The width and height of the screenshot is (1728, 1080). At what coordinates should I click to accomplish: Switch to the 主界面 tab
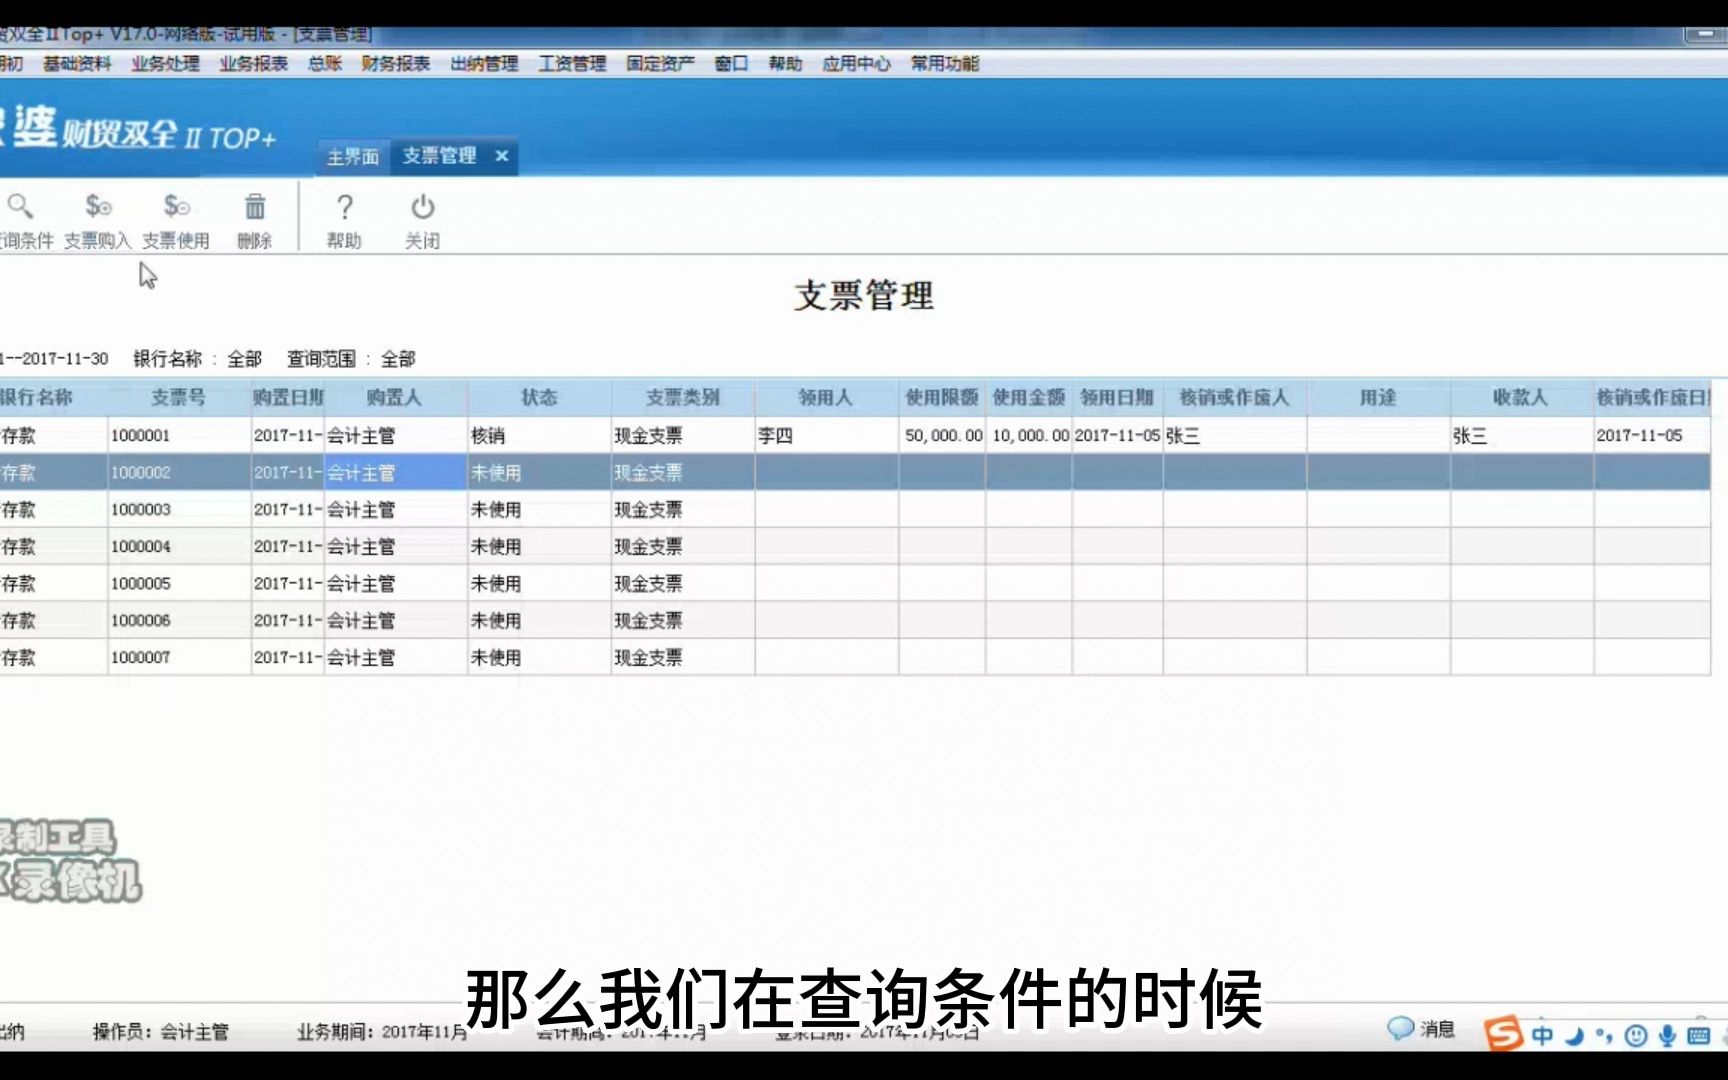[x=351, y=156]
